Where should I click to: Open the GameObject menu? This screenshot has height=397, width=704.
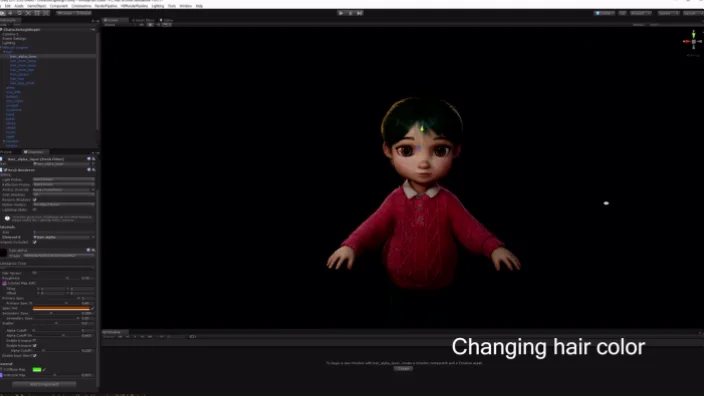click(36, 6)
